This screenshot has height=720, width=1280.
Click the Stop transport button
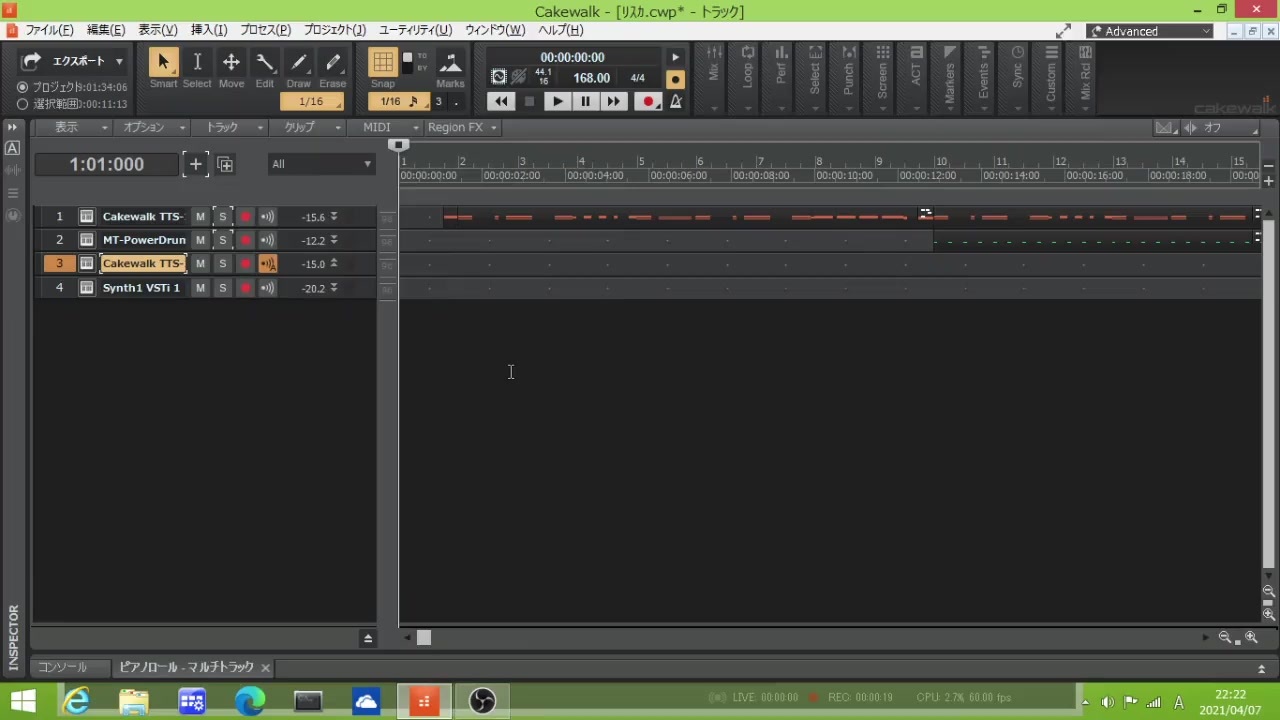(x=529, y=101)
